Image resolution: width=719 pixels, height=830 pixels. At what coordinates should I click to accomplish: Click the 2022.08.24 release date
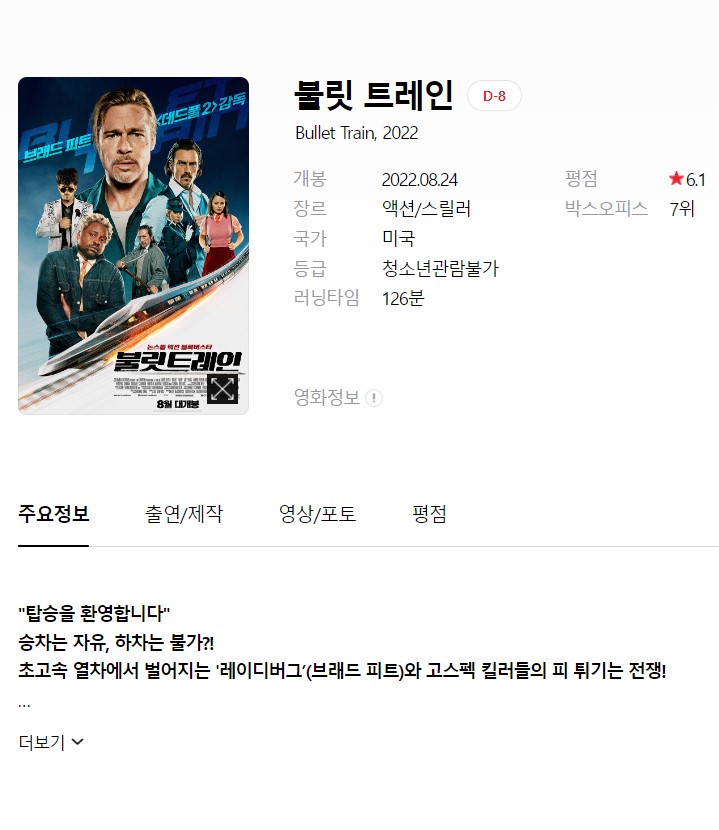click(419, 180)
